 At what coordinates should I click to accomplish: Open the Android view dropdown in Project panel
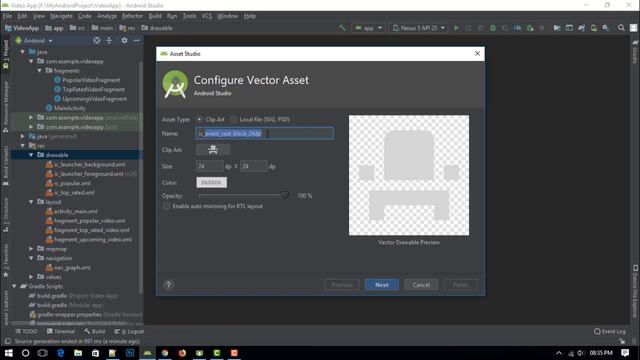click(34, 40)
